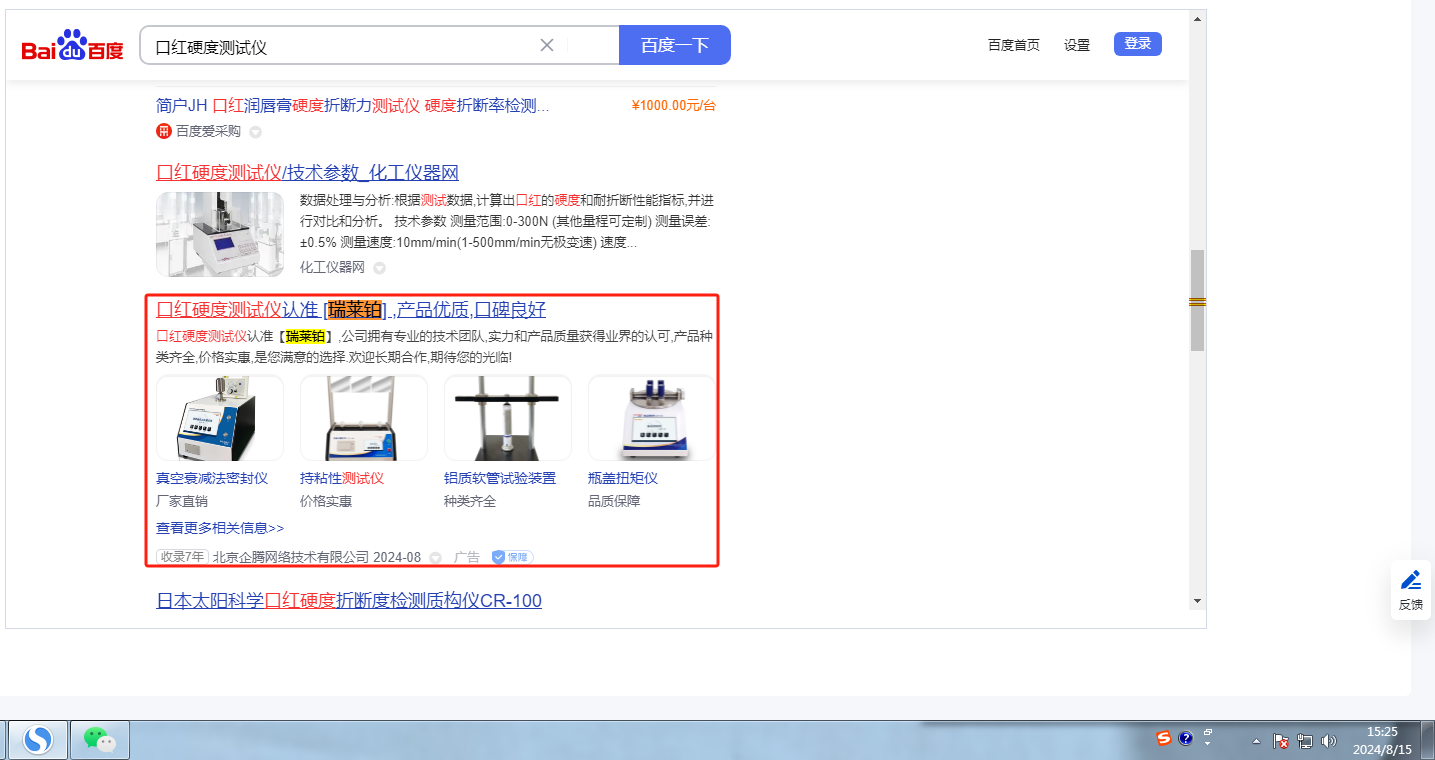Click the Sogou input method tray icon
The image size is (1435, 760).
pos(1164,739)
